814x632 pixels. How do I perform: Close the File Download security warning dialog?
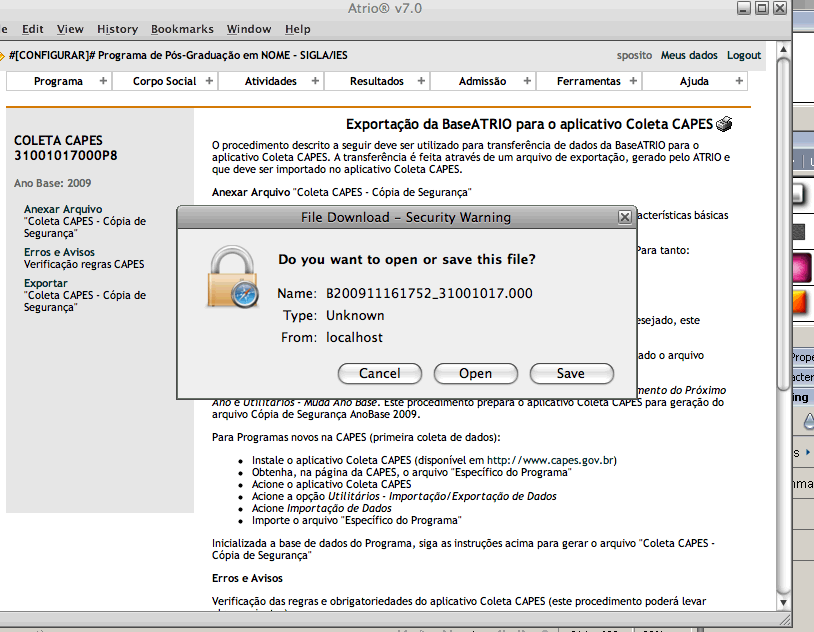(x=625, y=217)
